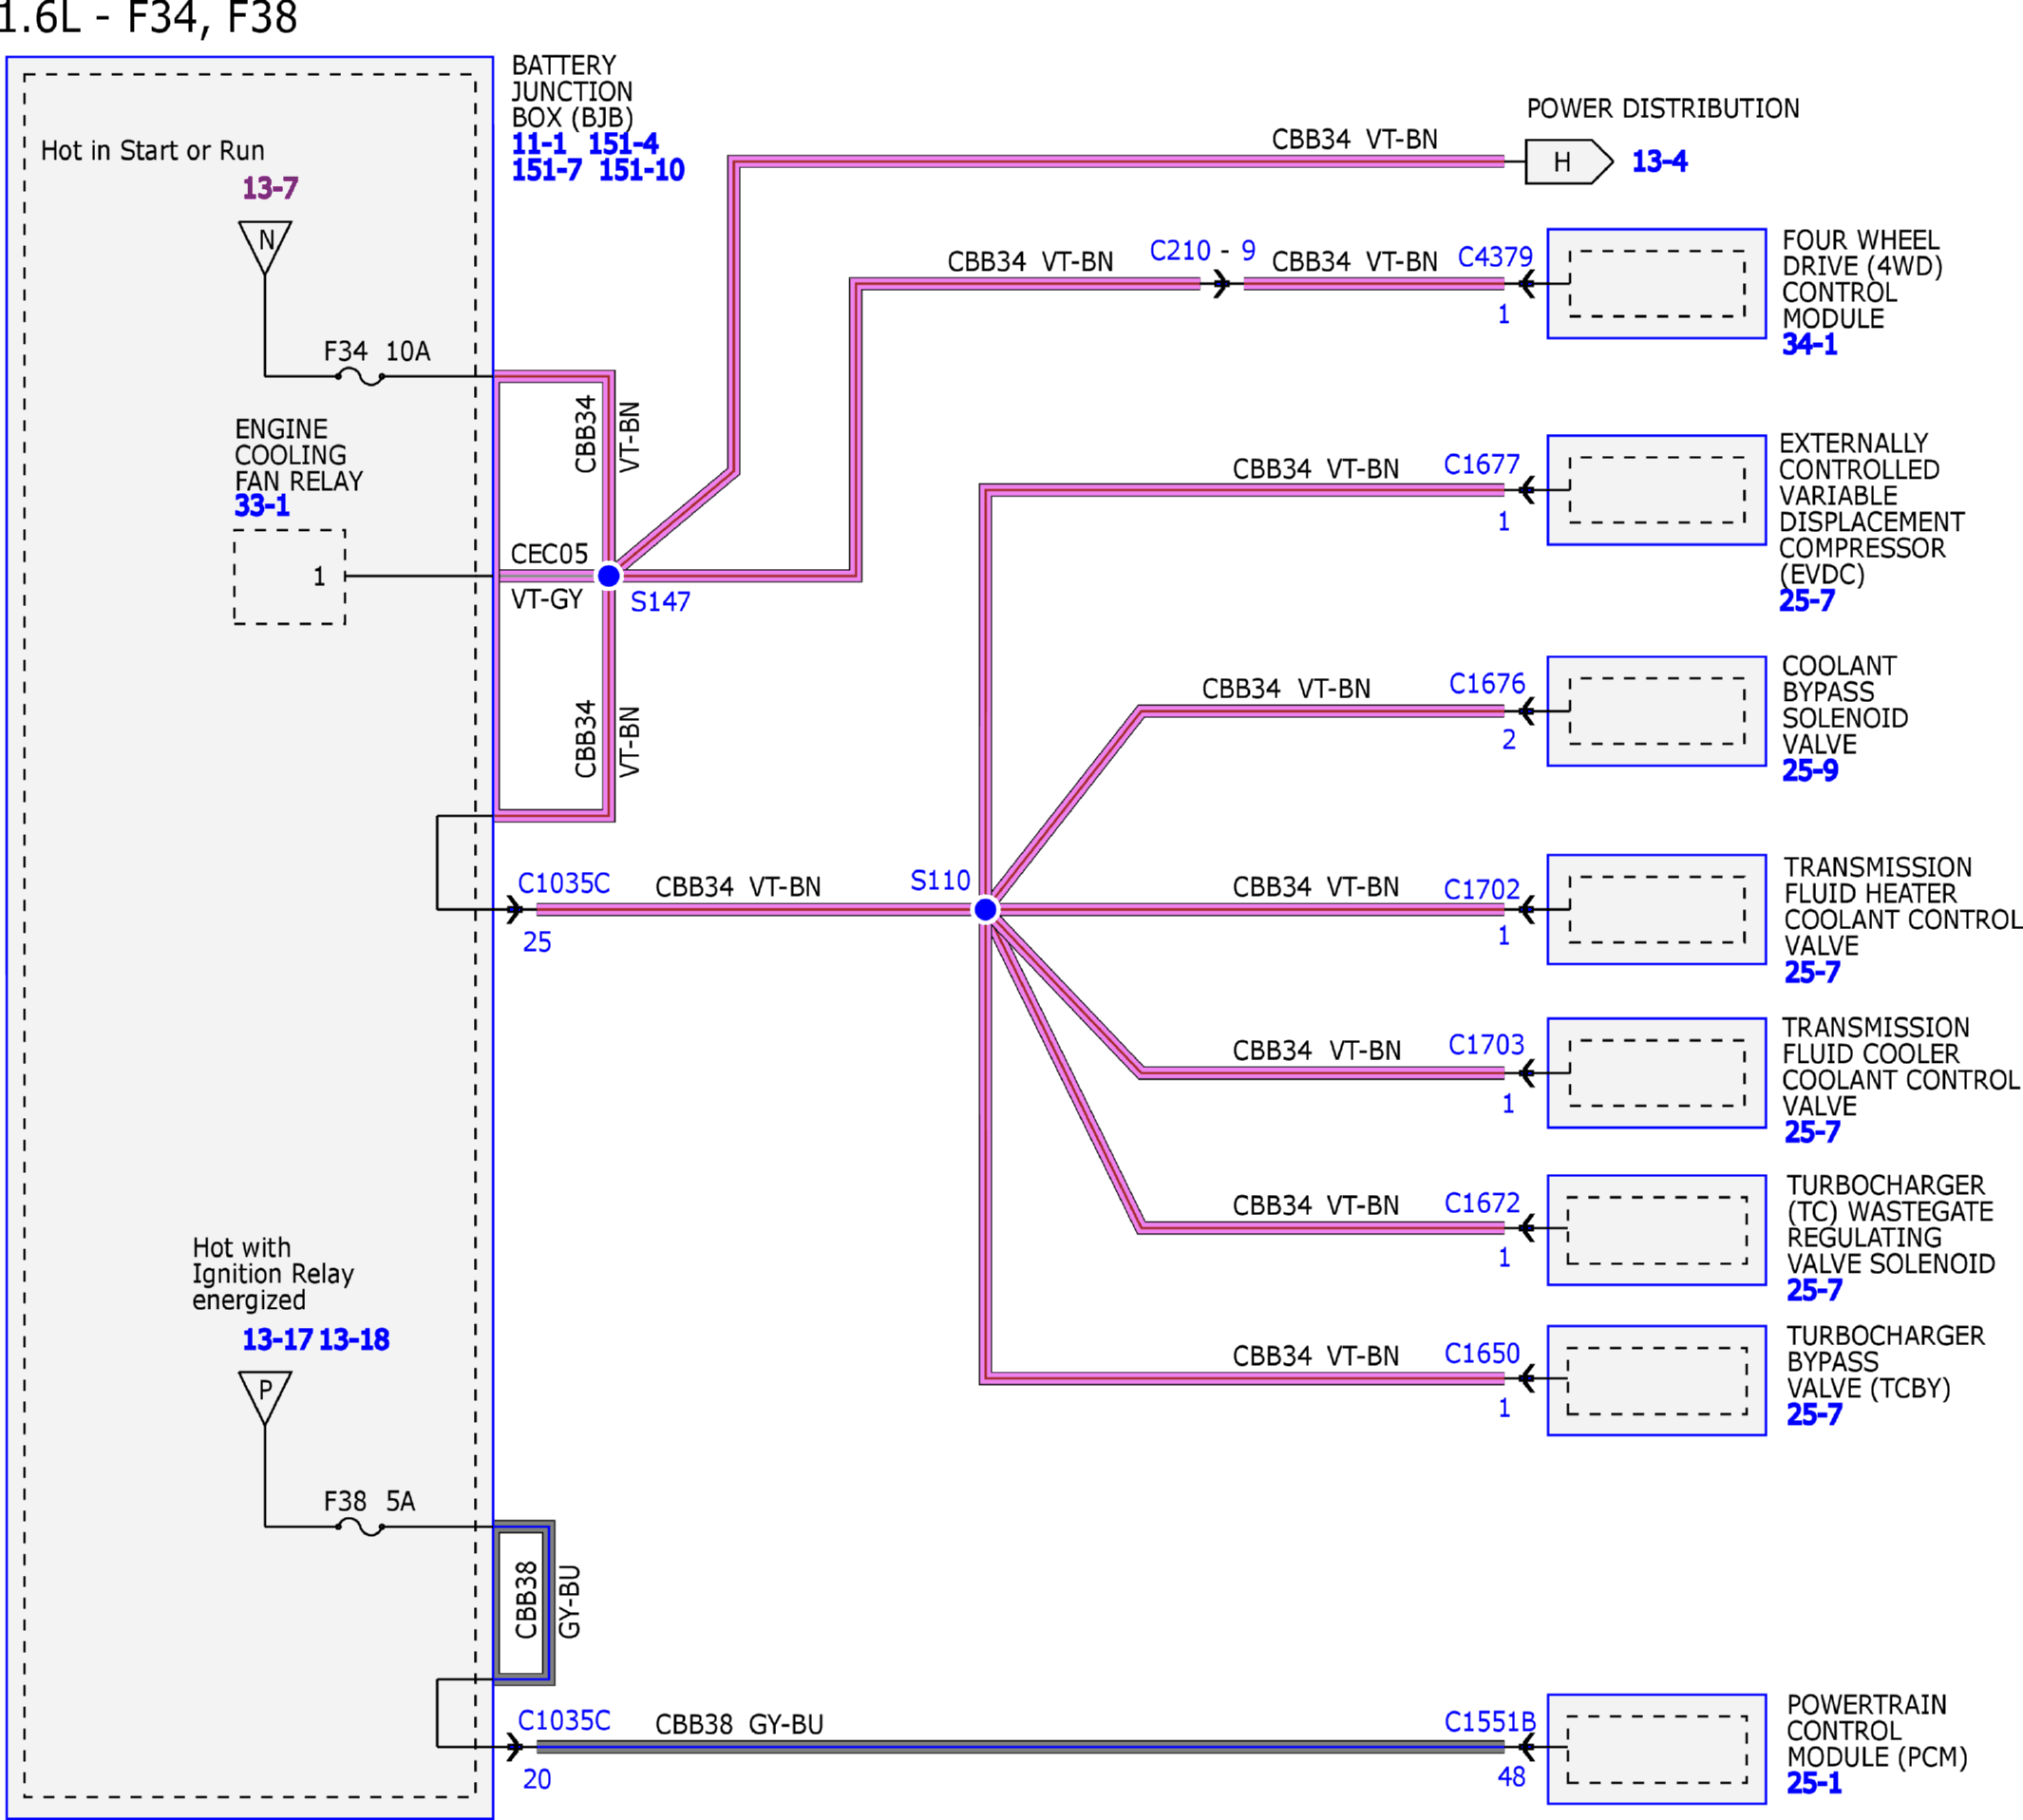
Task: Select the N power source triangle symbol
Action: click(265, 247)
